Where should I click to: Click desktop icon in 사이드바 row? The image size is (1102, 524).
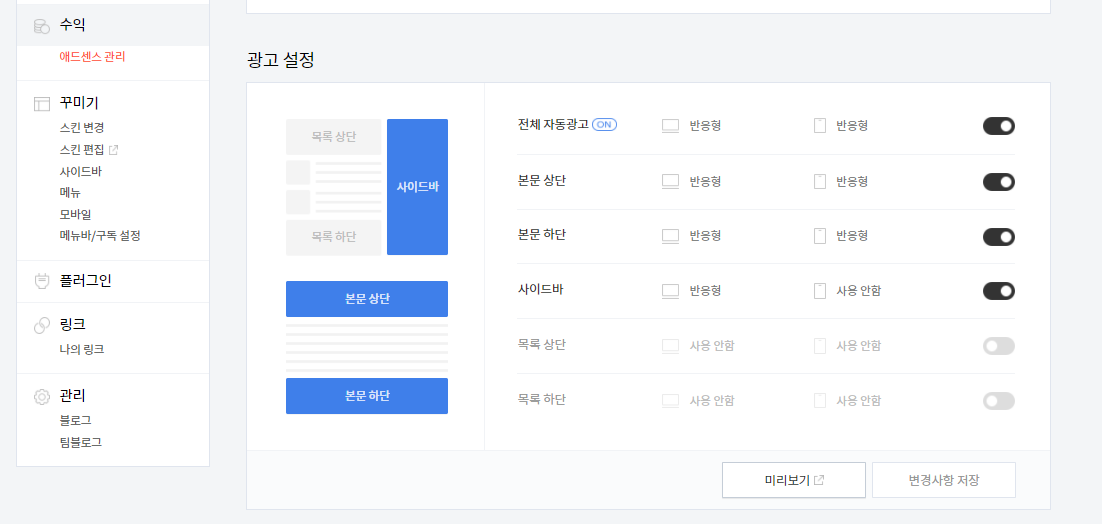[670, 291]
